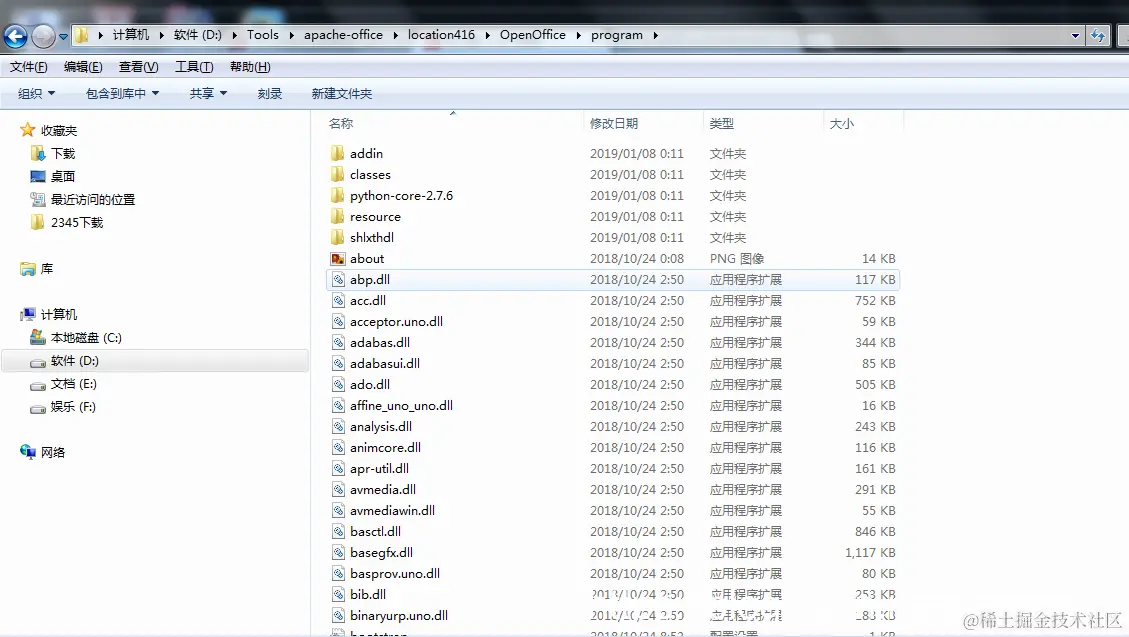Click OpenOffice breadcrumb segment
Screen dimensions: 1129x637
532,35
